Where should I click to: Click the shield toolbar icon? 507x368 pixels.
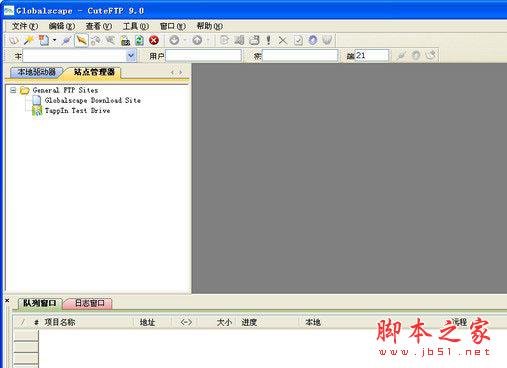[327, 41]
